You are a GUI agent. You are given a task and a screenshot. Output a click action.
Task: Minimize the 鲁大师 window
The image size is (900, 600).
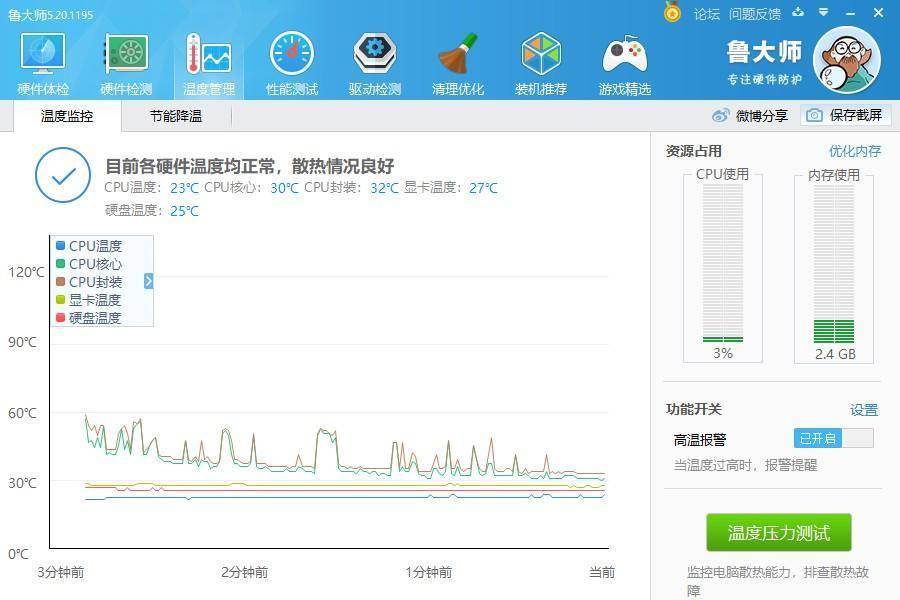851,13
